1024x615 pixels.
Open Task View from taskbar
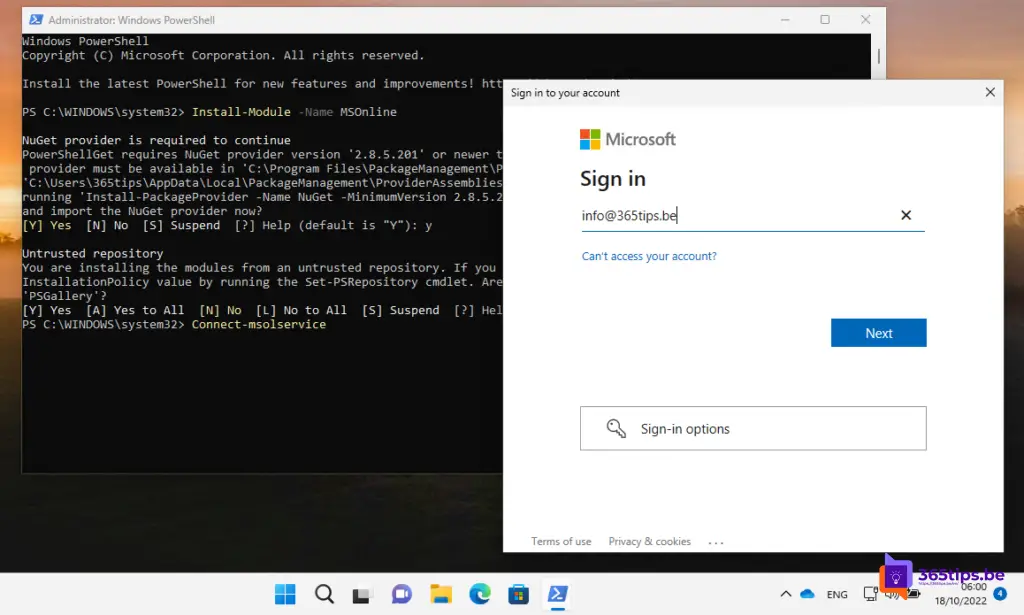[362, 594]
